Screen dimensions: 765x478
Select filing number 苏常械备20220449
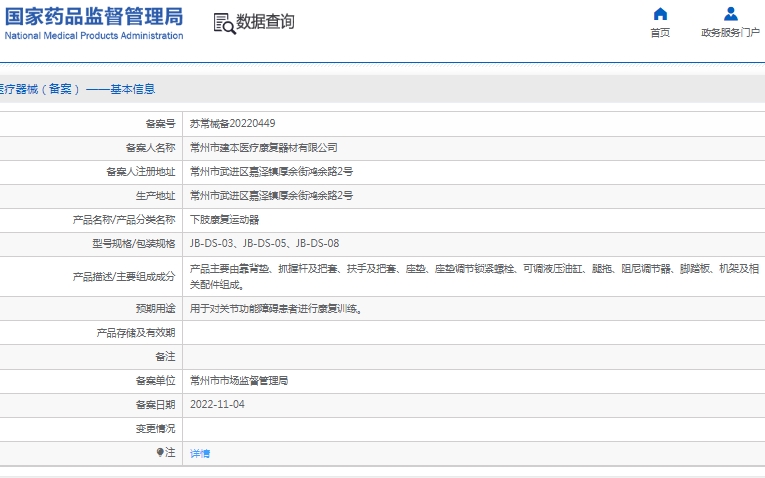click(232, 123)
